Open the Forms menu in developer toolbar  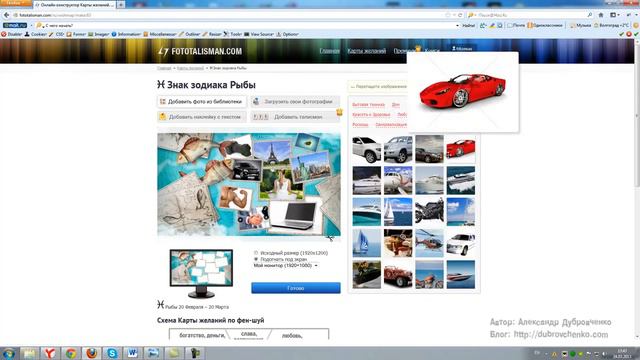point(76,34)
